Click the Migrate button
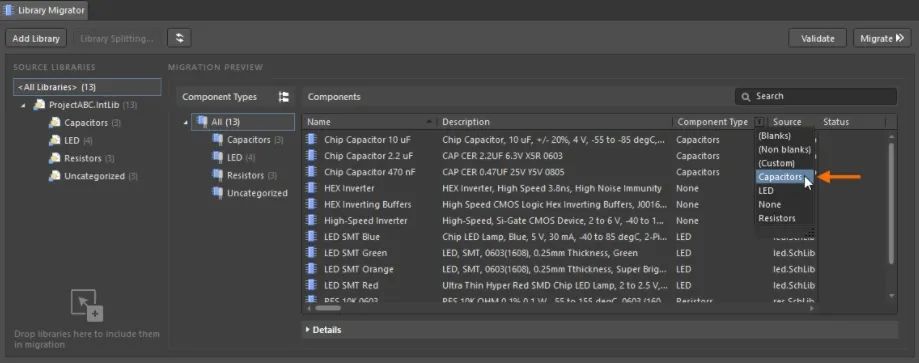Viewport: 919px width, 363px height. coord(882,38)
